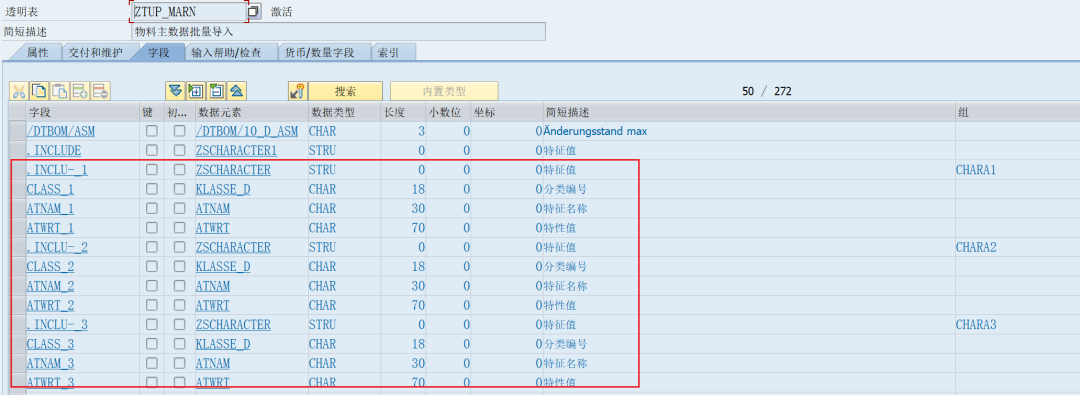Viewport: 1080px width, 395px height.
Task: Click 分类编号 description in CLASS_2 row
Action: [x=565, y=266]
